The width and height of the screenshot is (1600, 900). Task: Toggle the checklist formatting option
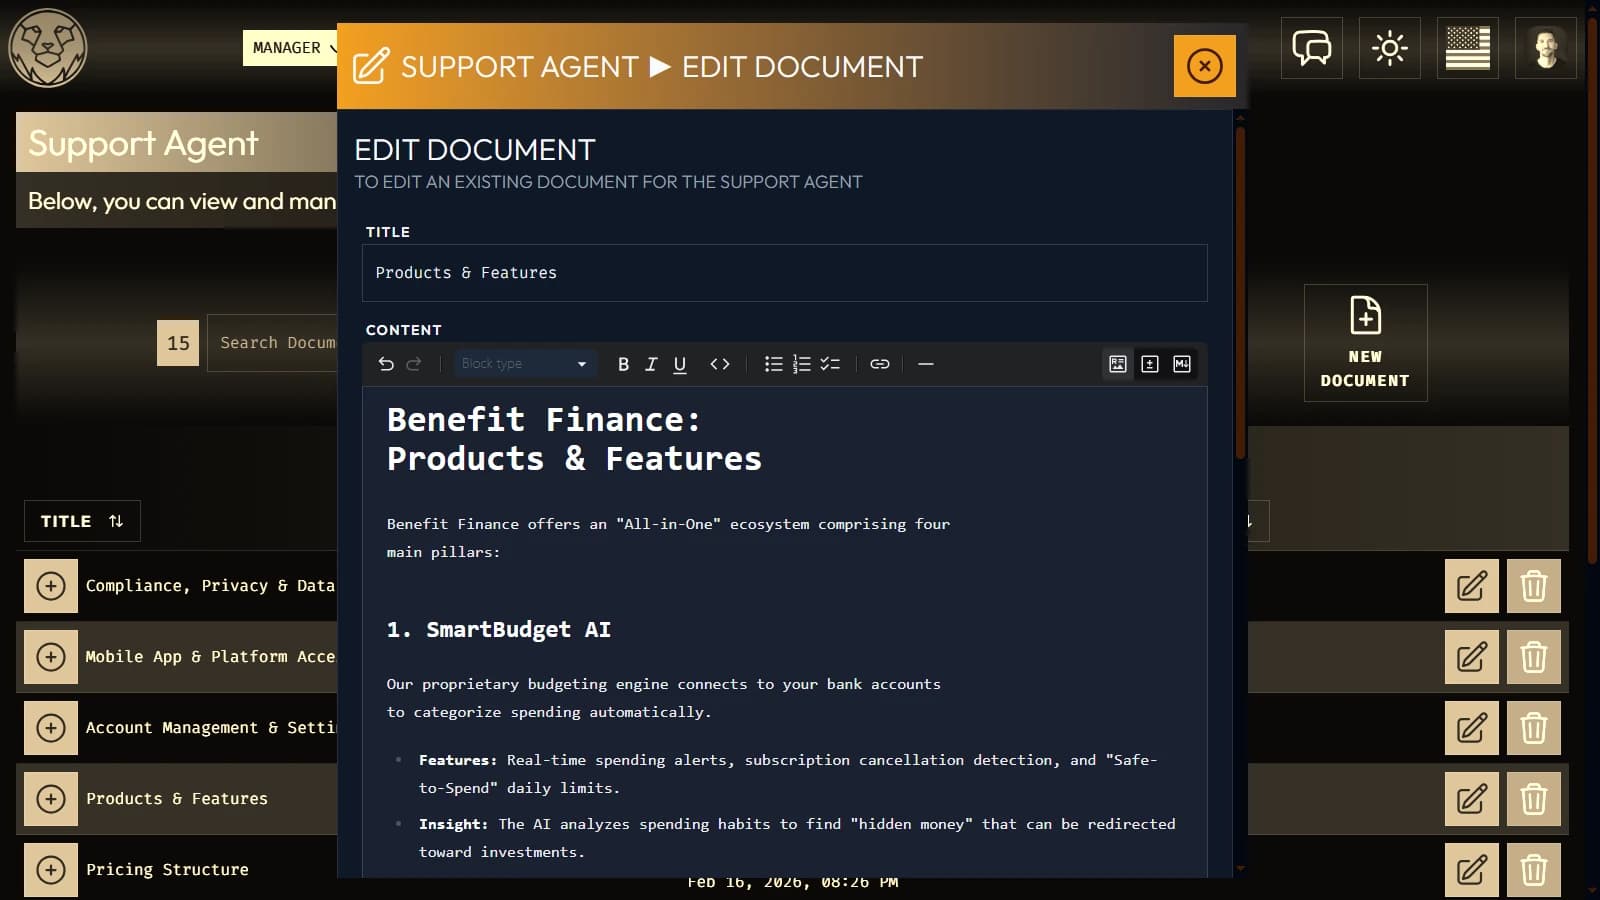point(829,364)
